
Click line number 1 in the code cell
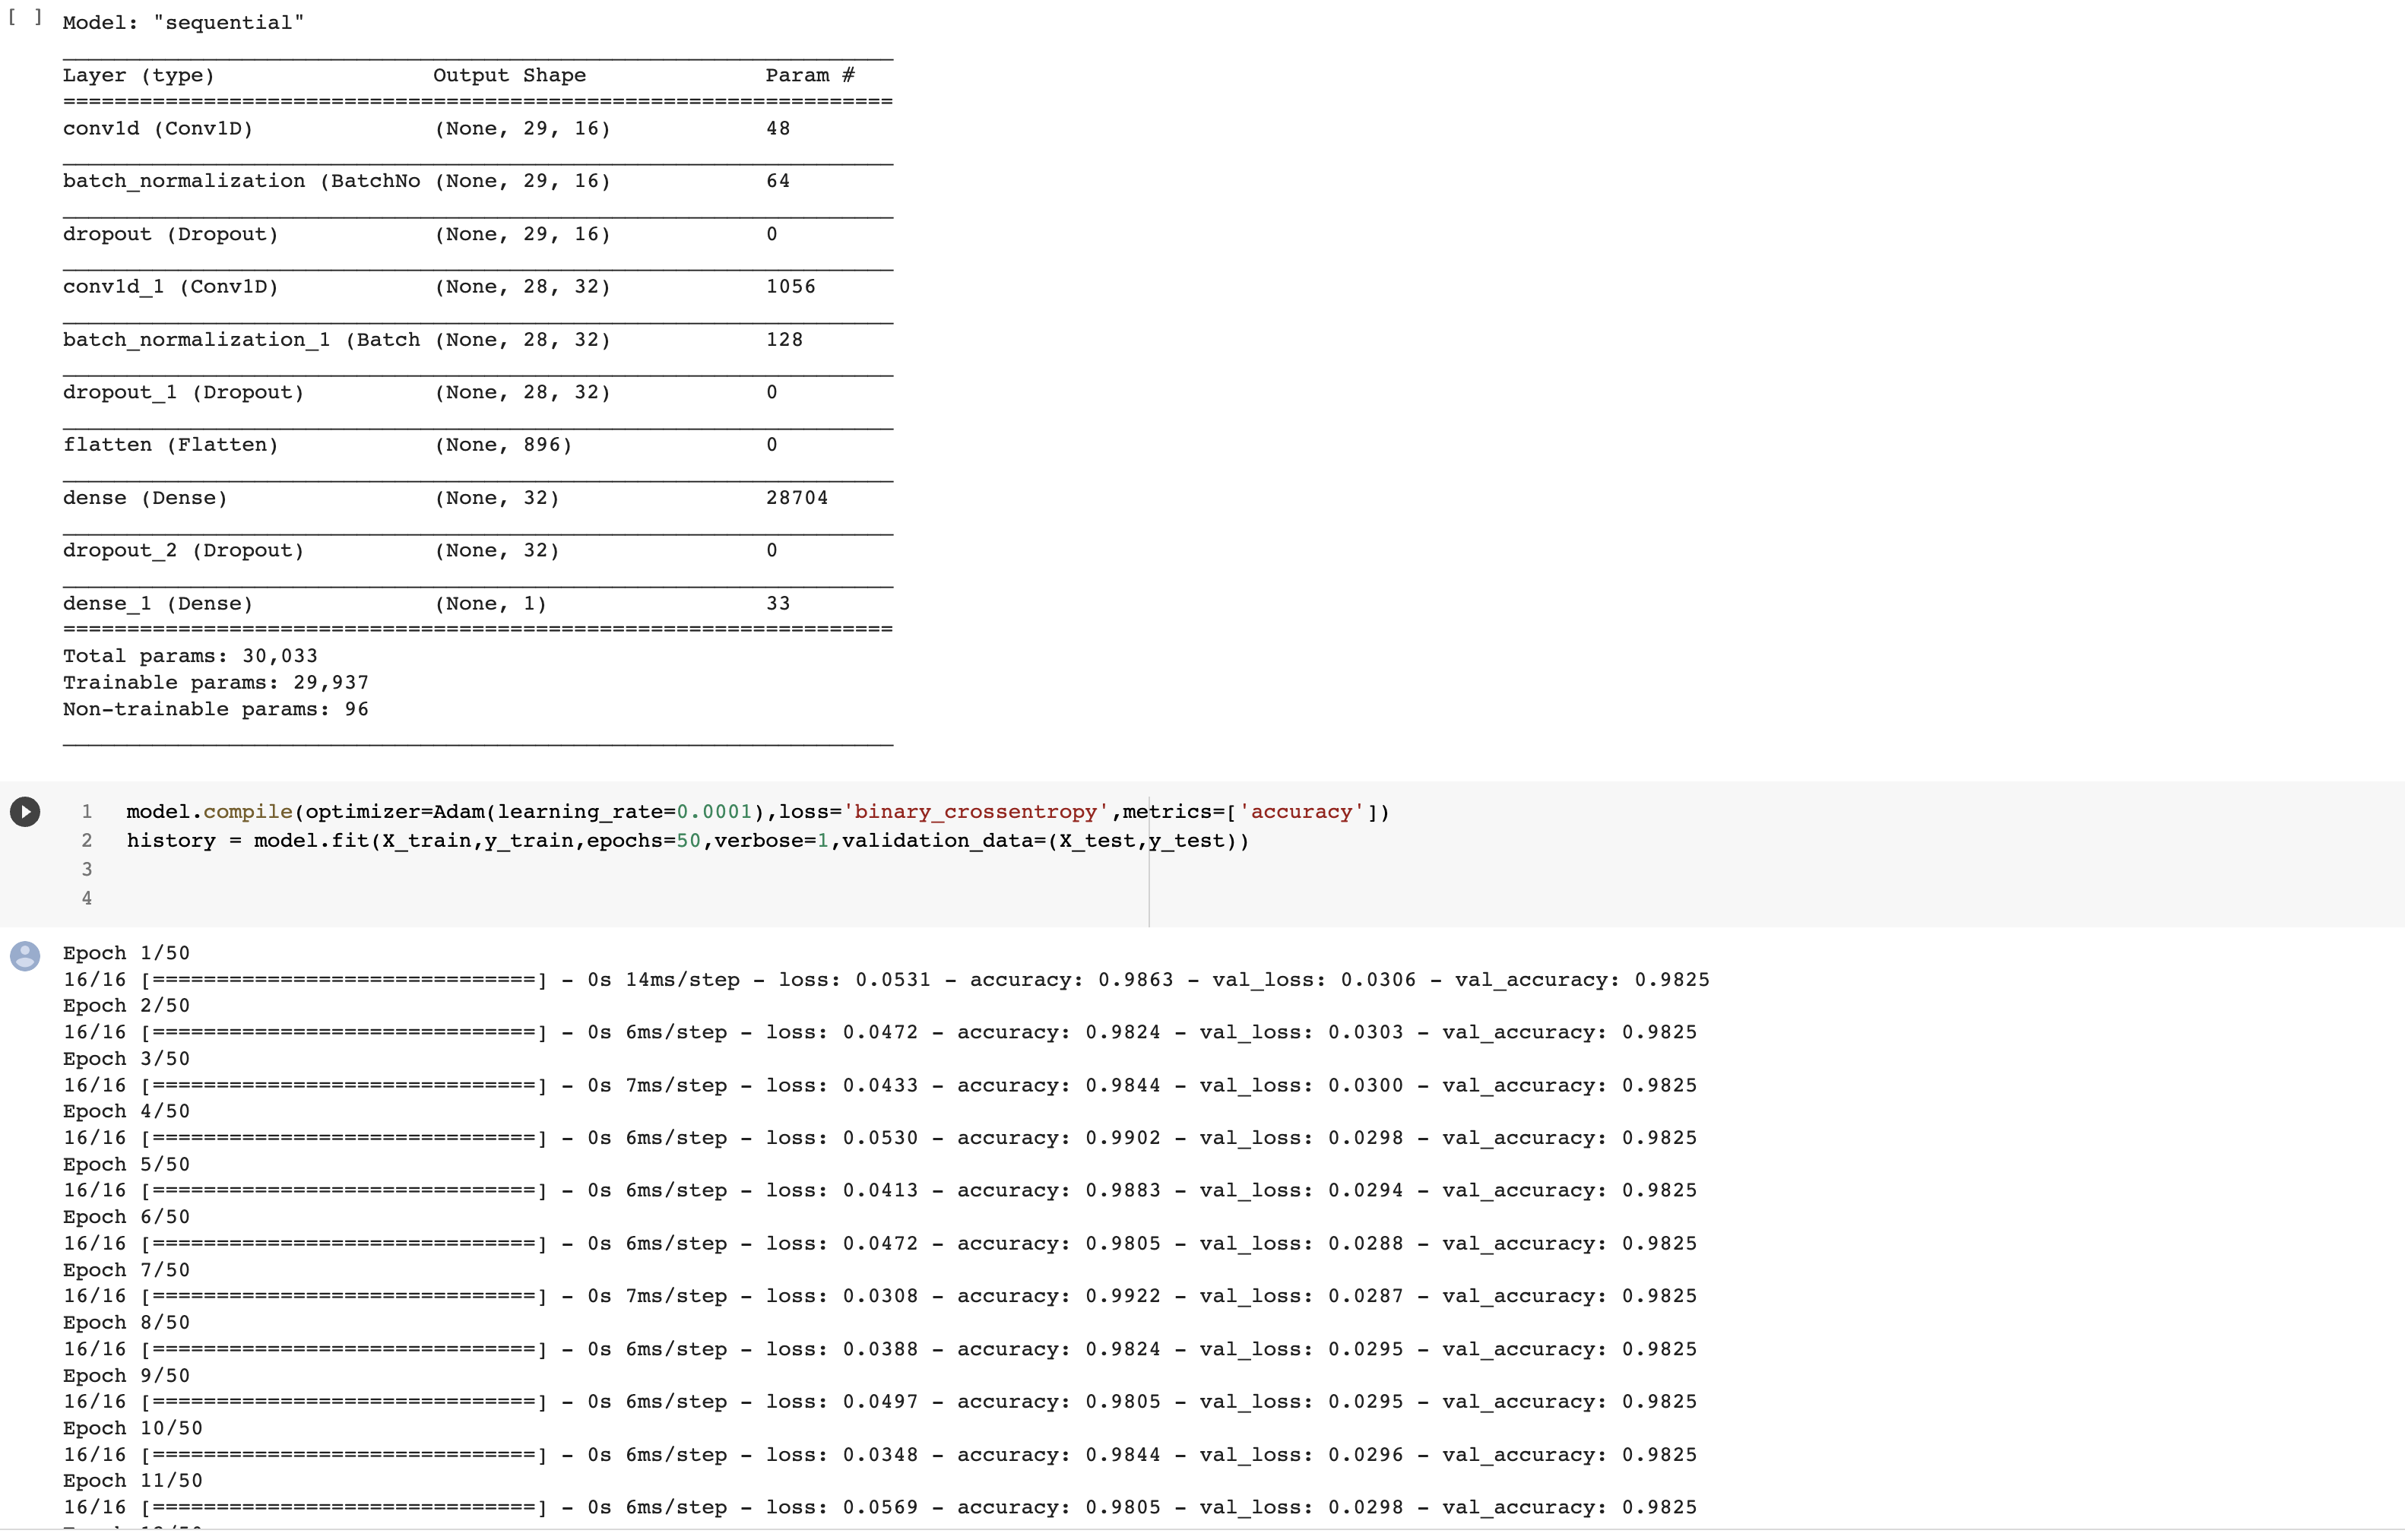[87, 811]
